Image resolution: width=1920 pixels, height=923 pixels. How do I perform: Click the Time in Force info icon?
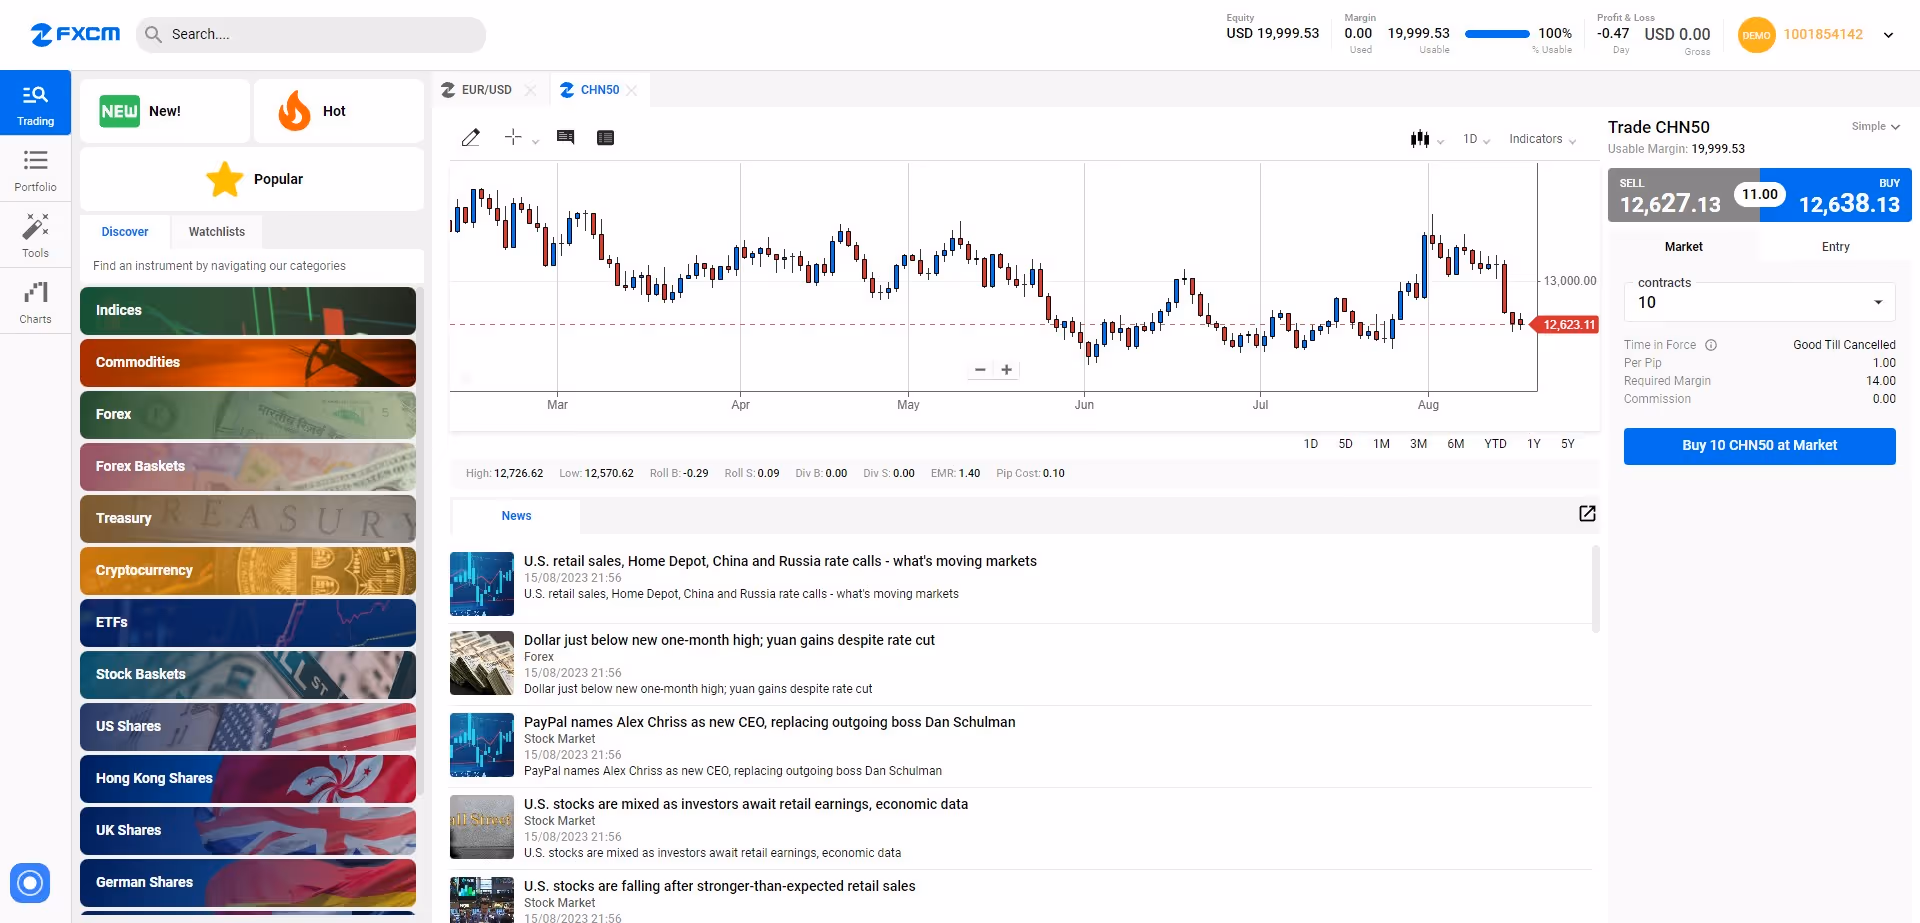click(x=1711, y=345)
